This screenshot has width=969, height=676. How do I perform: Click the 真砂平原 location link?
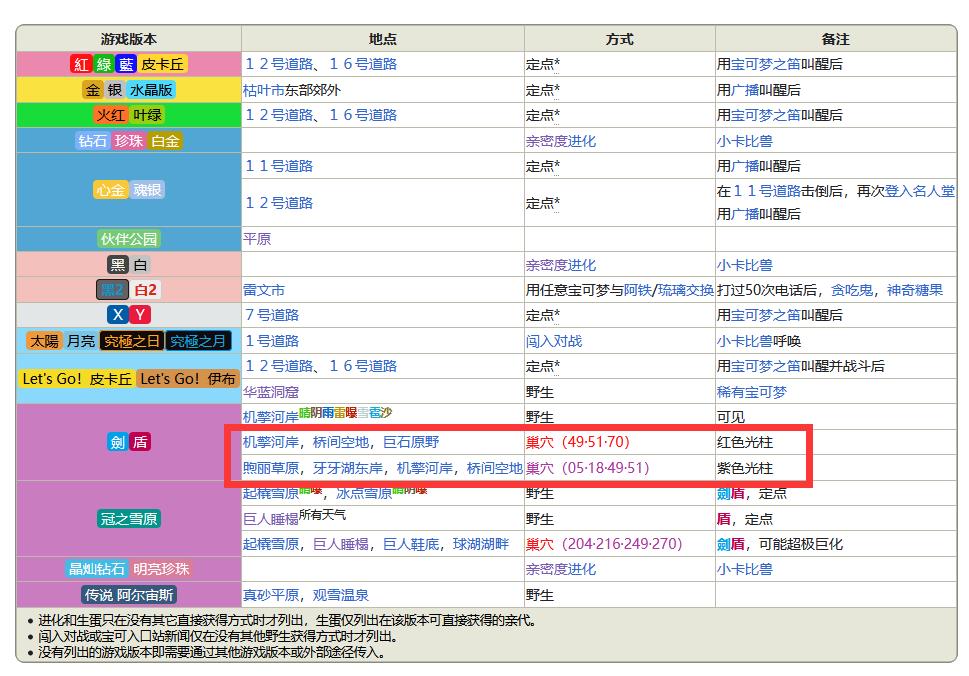(x=271, y=595)
